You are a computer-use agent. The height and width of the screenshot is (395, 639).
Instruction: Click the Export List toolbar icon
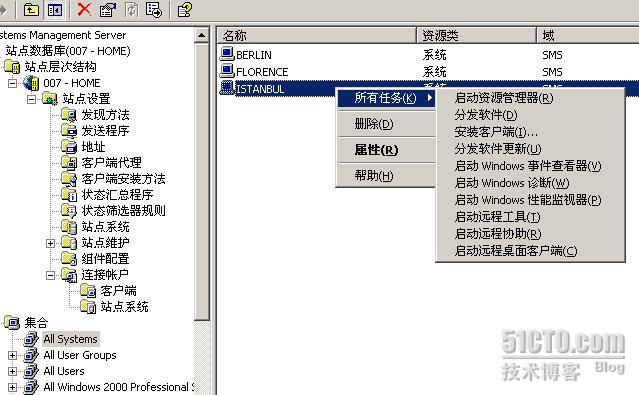point(154,9)
